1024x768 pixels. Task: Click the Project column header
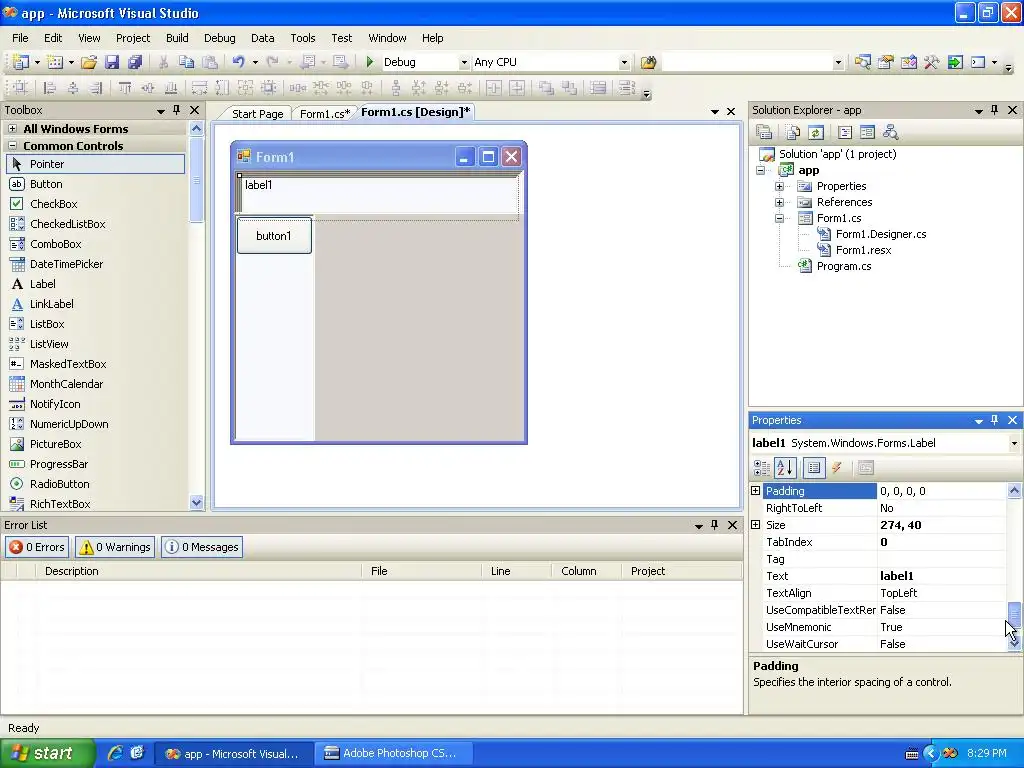point(681,571)
